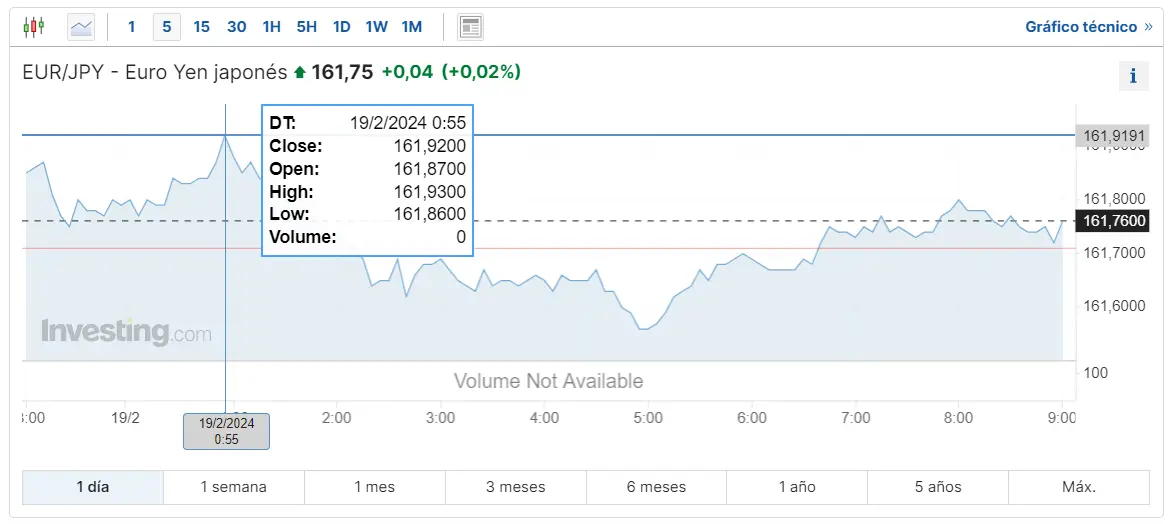
Task: Choose the 15 minute interval
Action: click(x=201, y=28)
